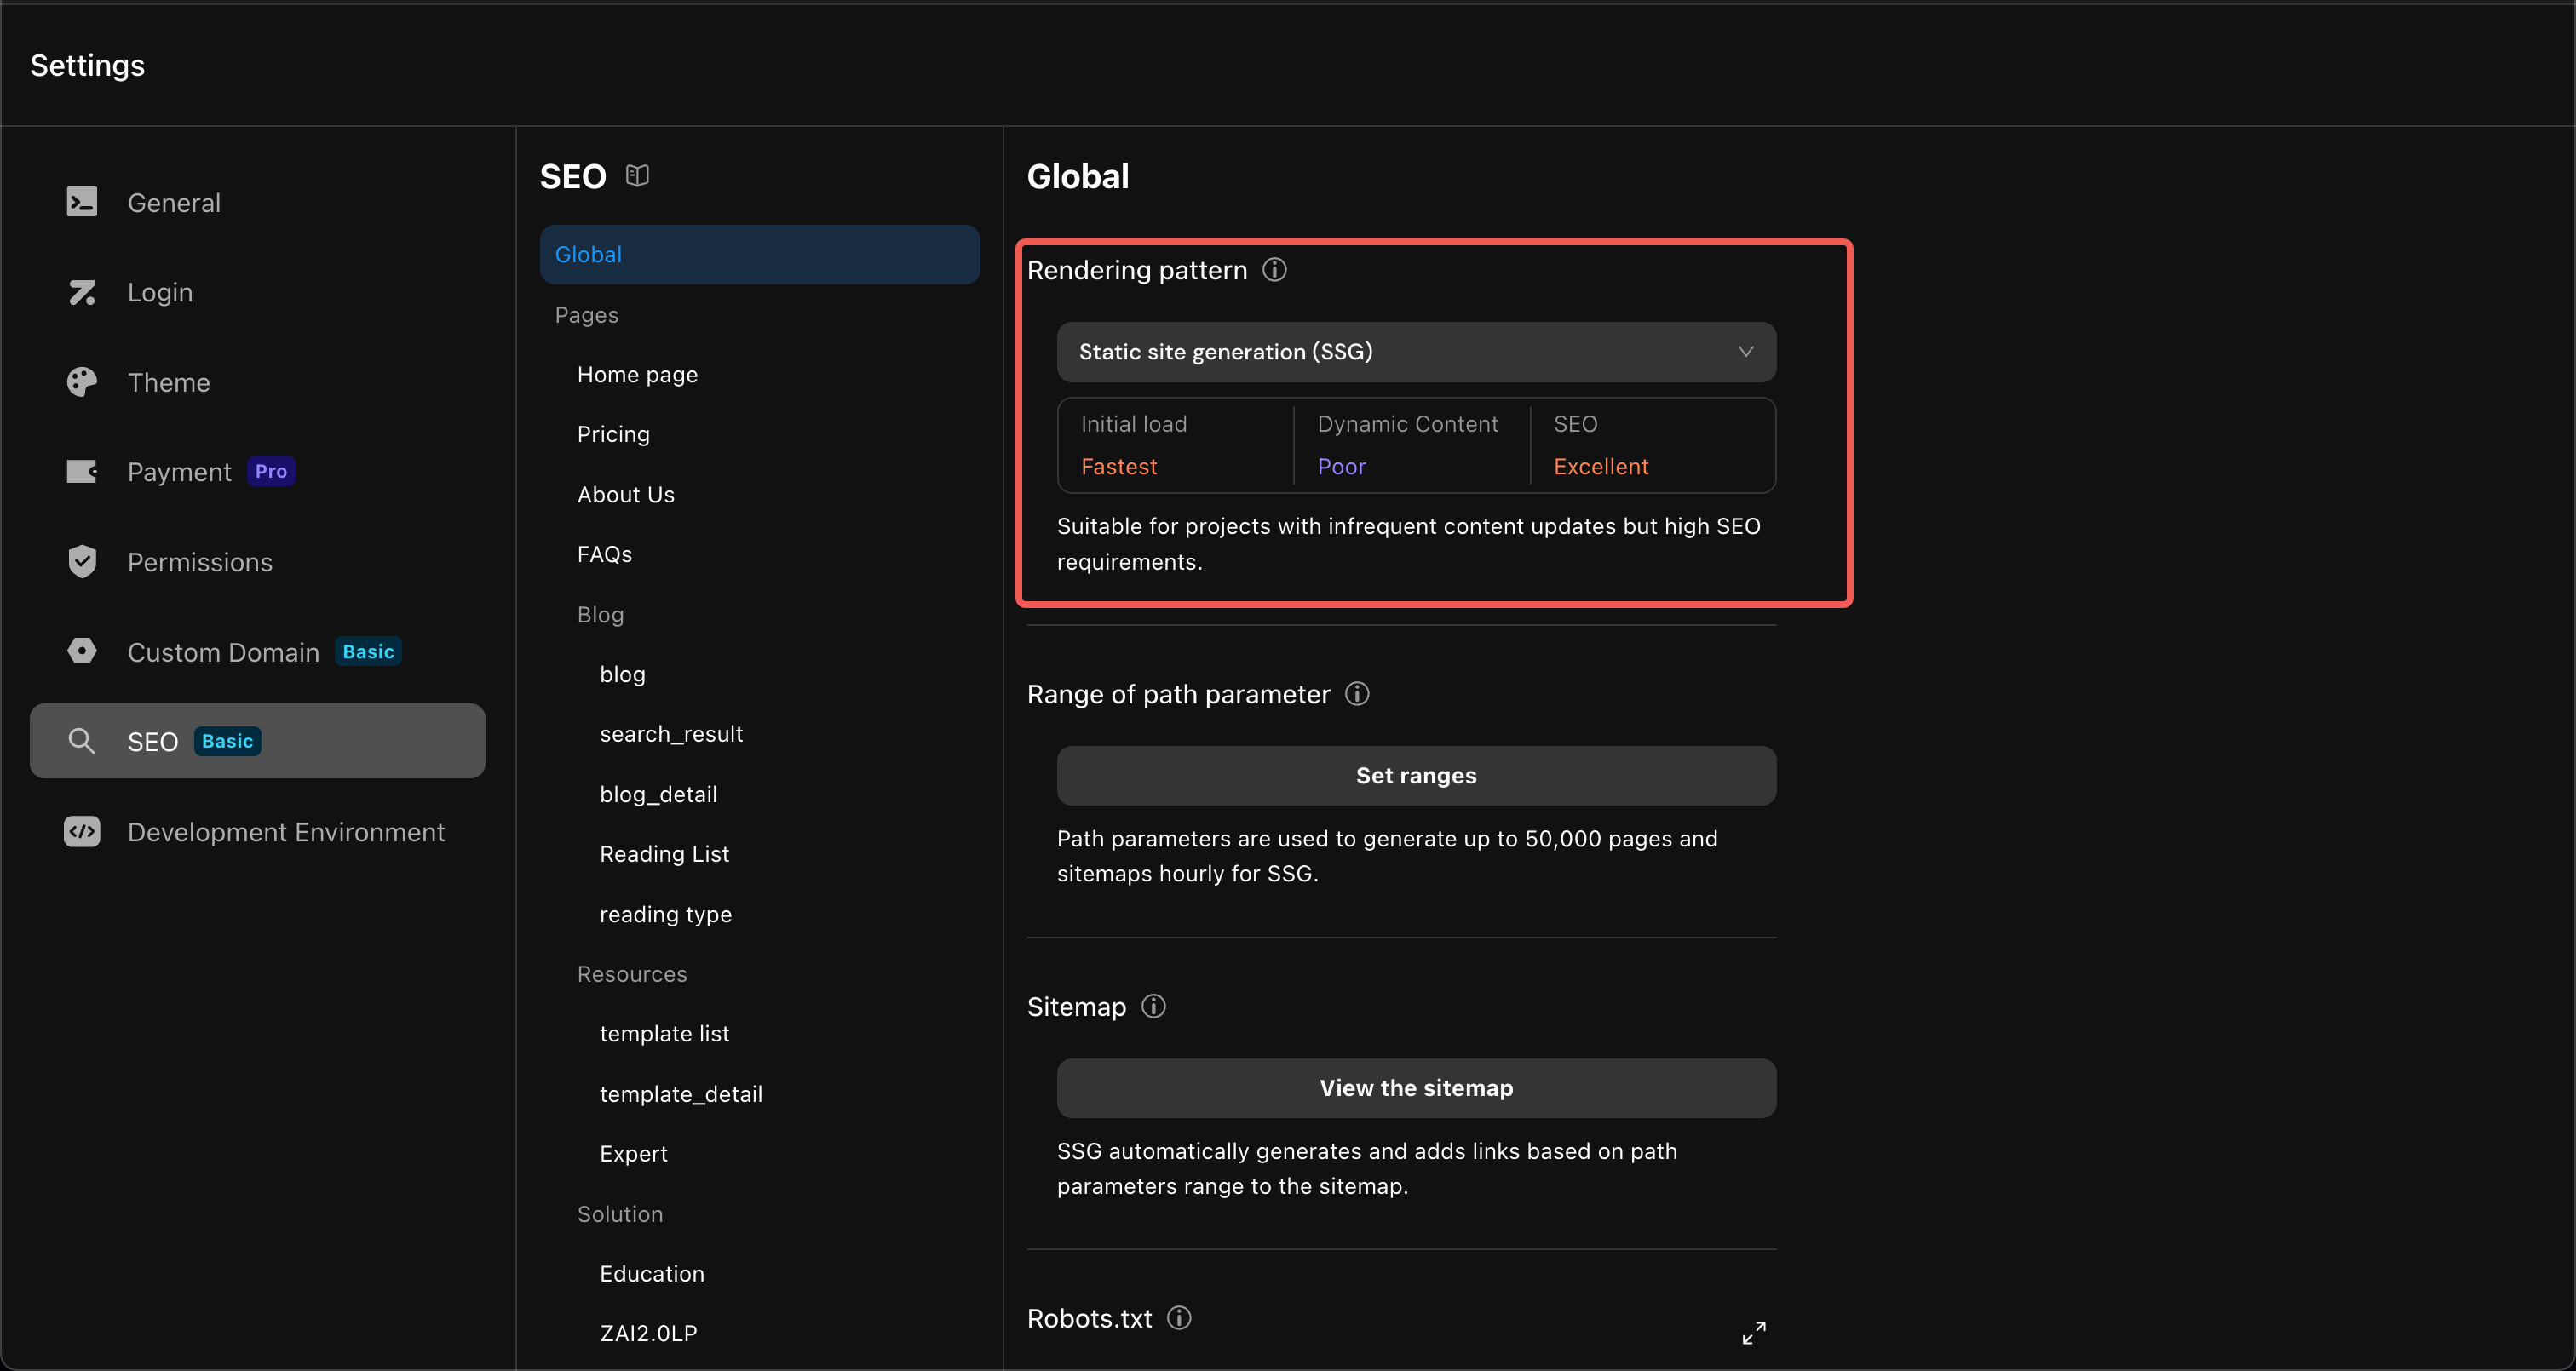Open the Rendering pattern dropdown
The height and width of the screenshot is (1371, 2576).
pyautogui.click(x=1416, y=352)
